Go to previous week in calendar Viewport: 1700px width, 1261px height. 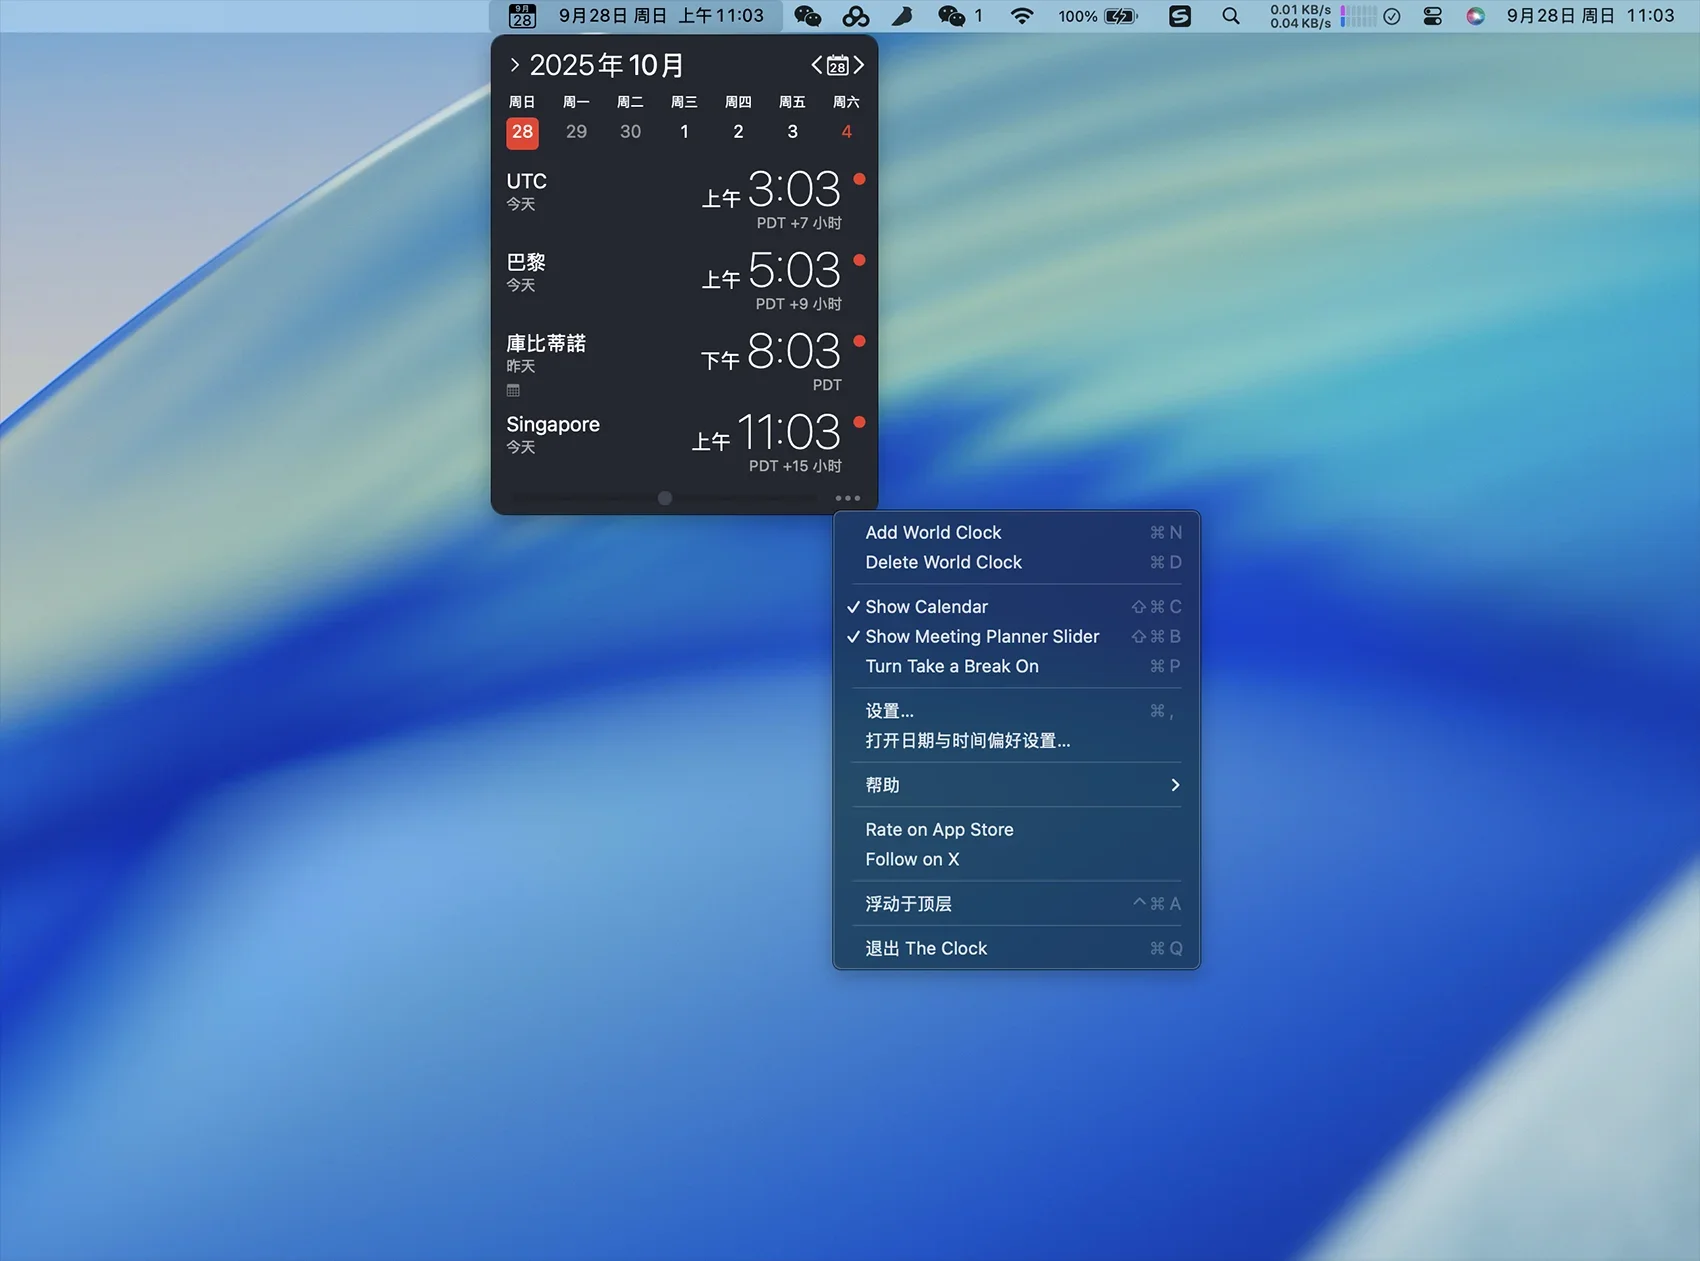(x=817, y=65)
